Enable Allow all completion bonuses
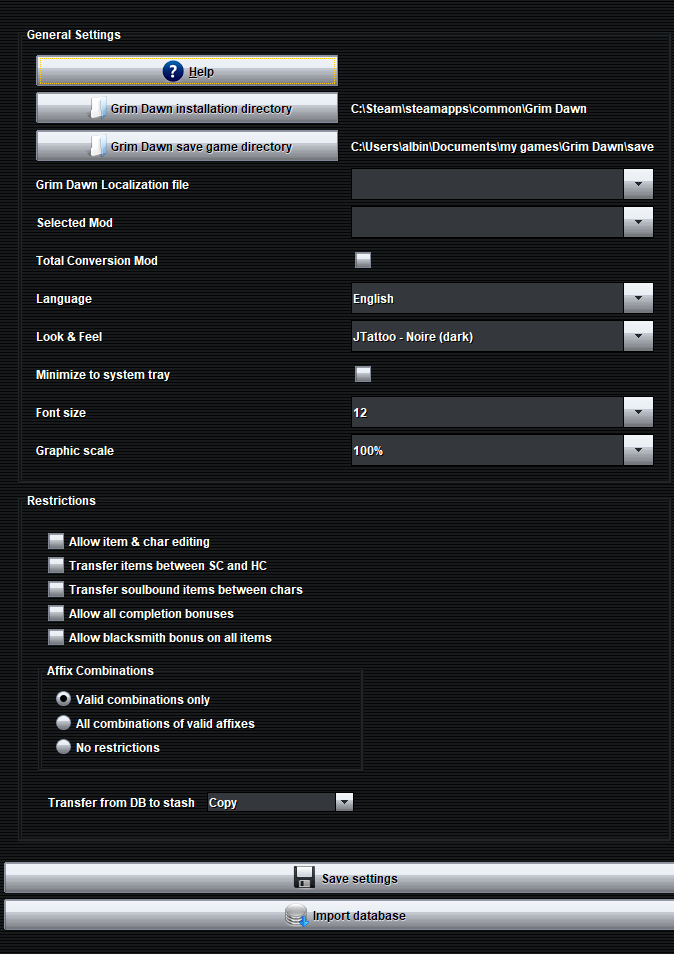This screenshot has width=674, height=954. pyautogui.click(x=56, y=613)
